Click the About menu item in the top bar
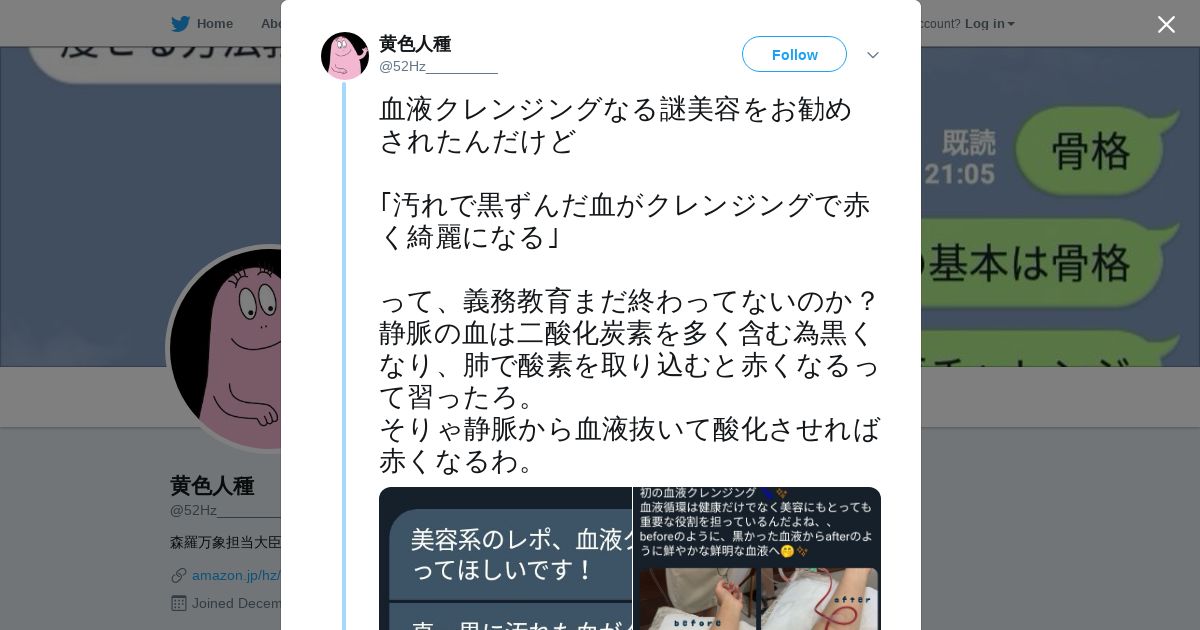 tap(271, 24)
